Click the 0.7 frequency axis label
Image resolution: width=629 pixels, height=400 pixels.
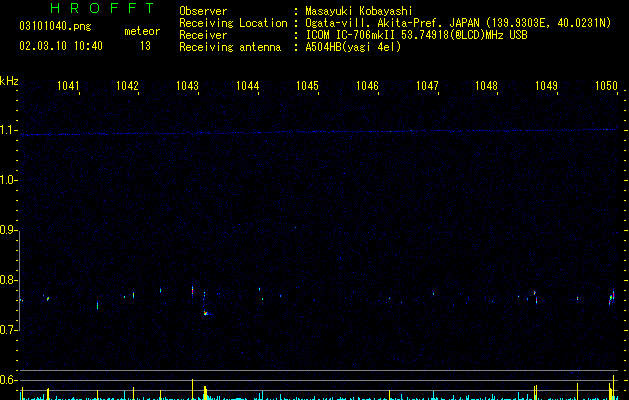(8, 330)
